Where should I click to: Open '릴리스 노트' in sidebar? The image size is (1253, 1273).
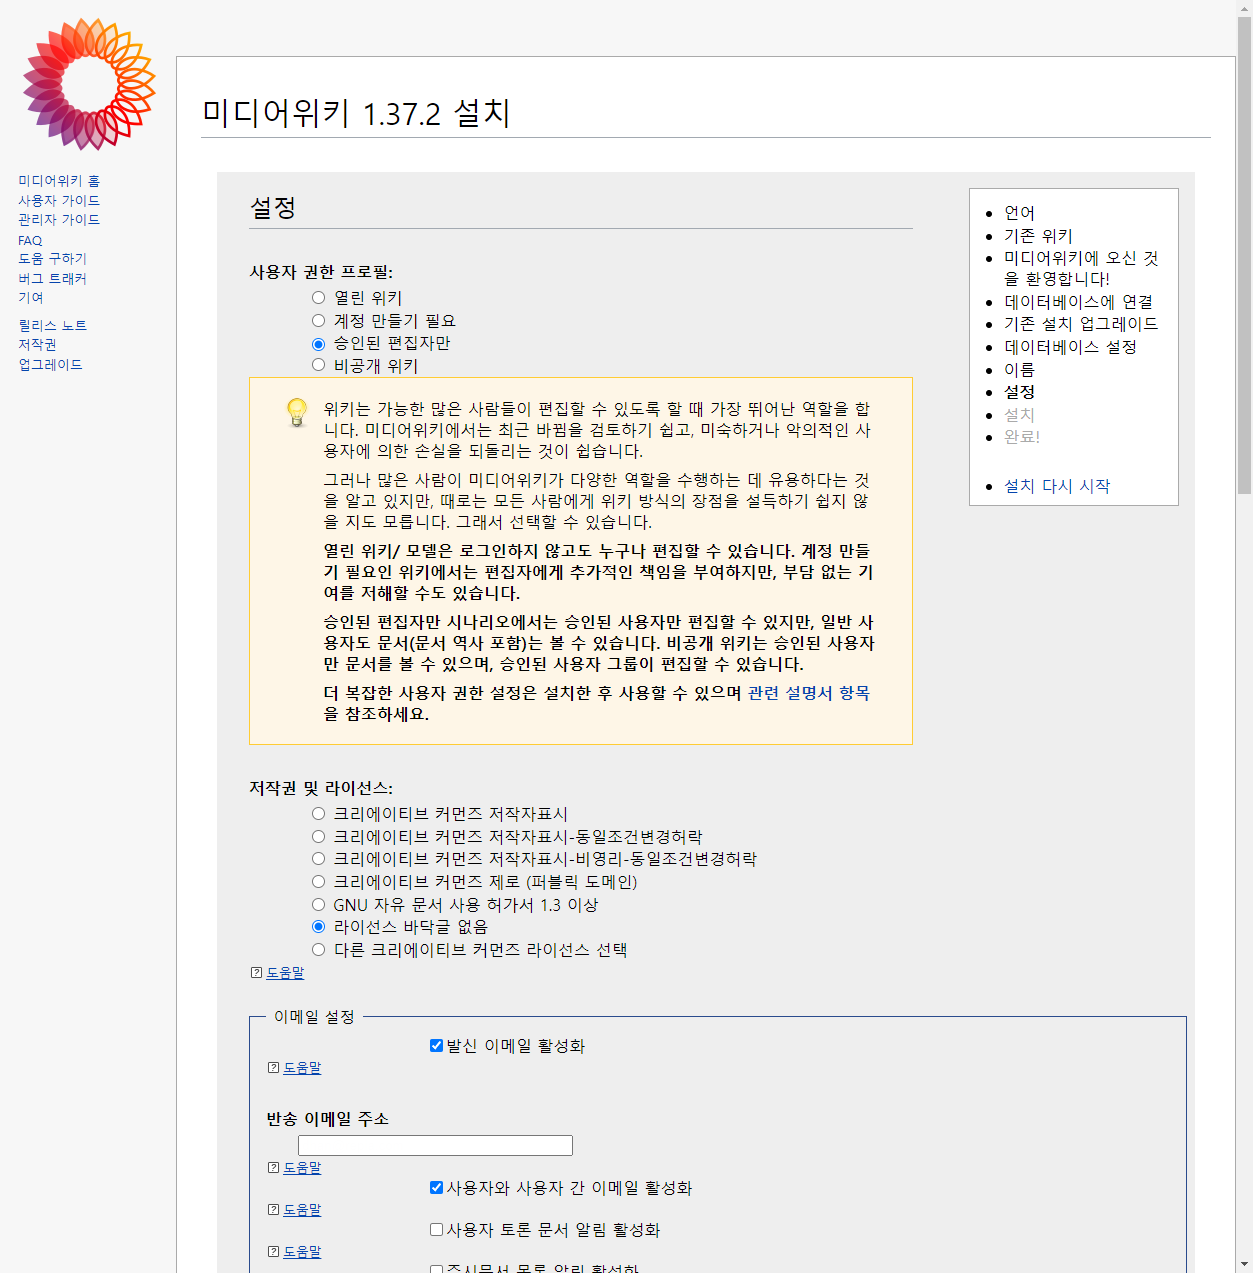point(52,326)
